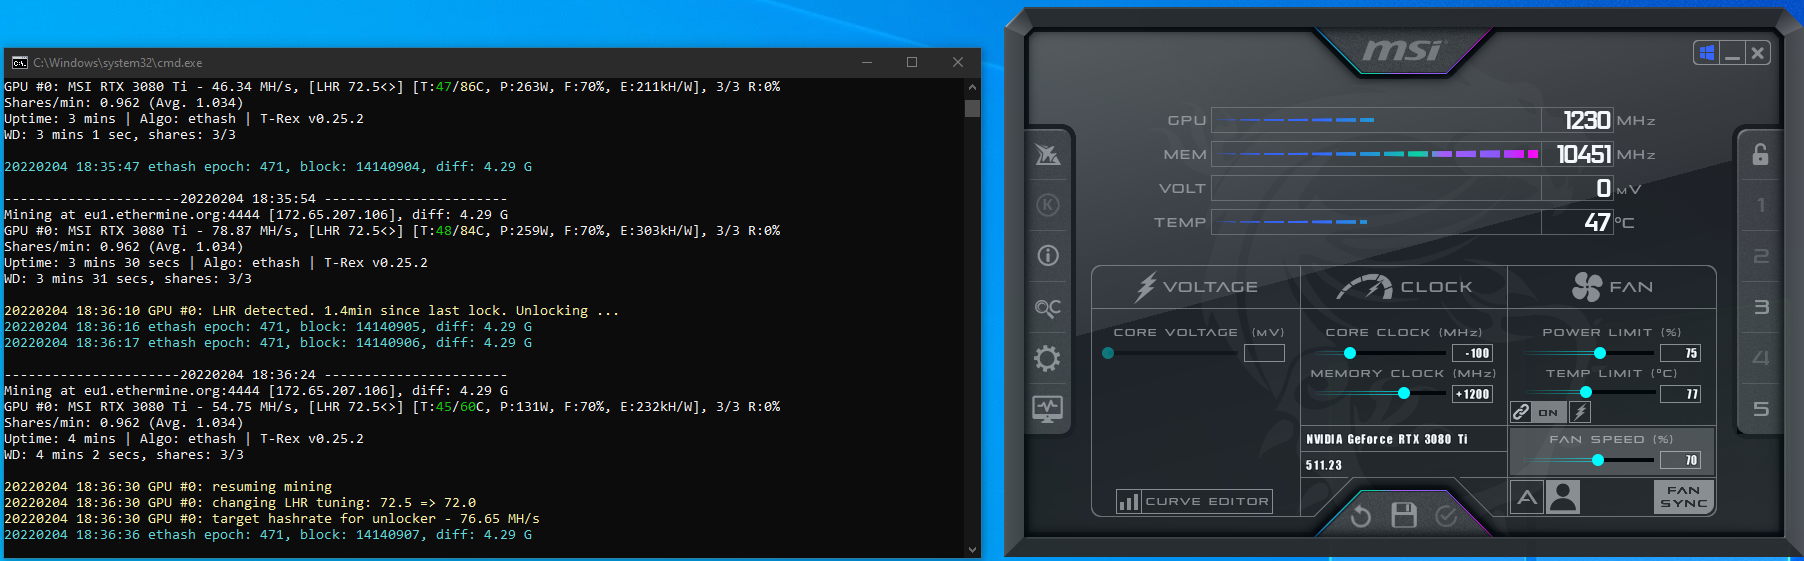Image resolution: width=1804 pixels, height=561 pixels.
Task: Click the Core Voltage slider handle
Action: coord(1108,353)
